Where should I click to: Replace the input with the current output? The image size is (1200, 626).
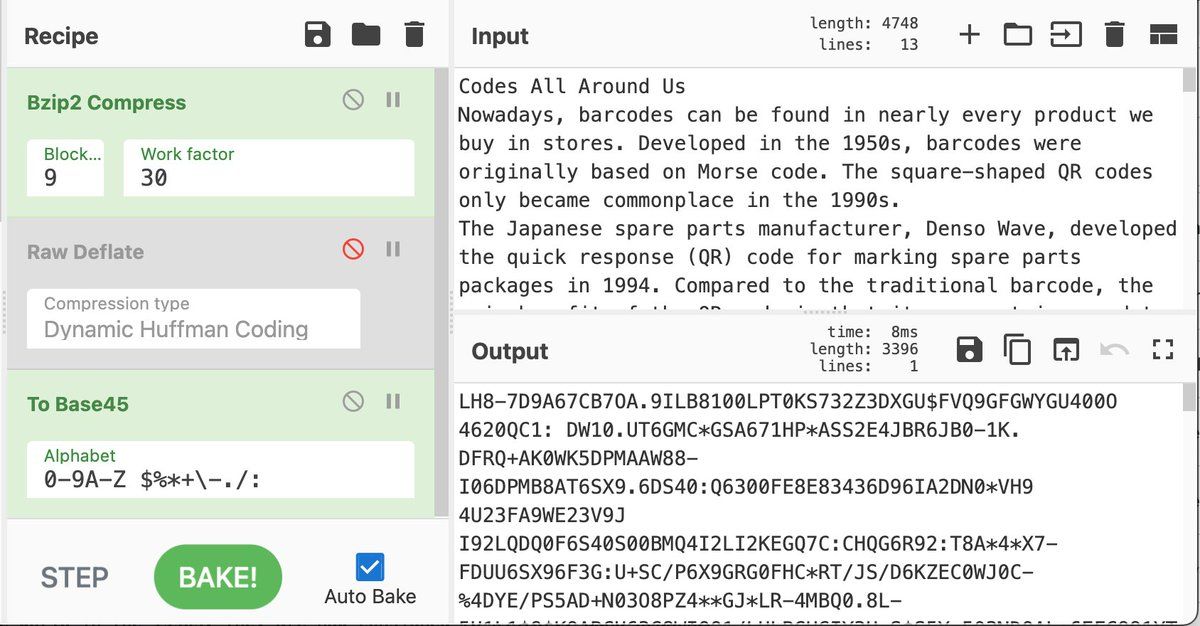pos(1065,350)
